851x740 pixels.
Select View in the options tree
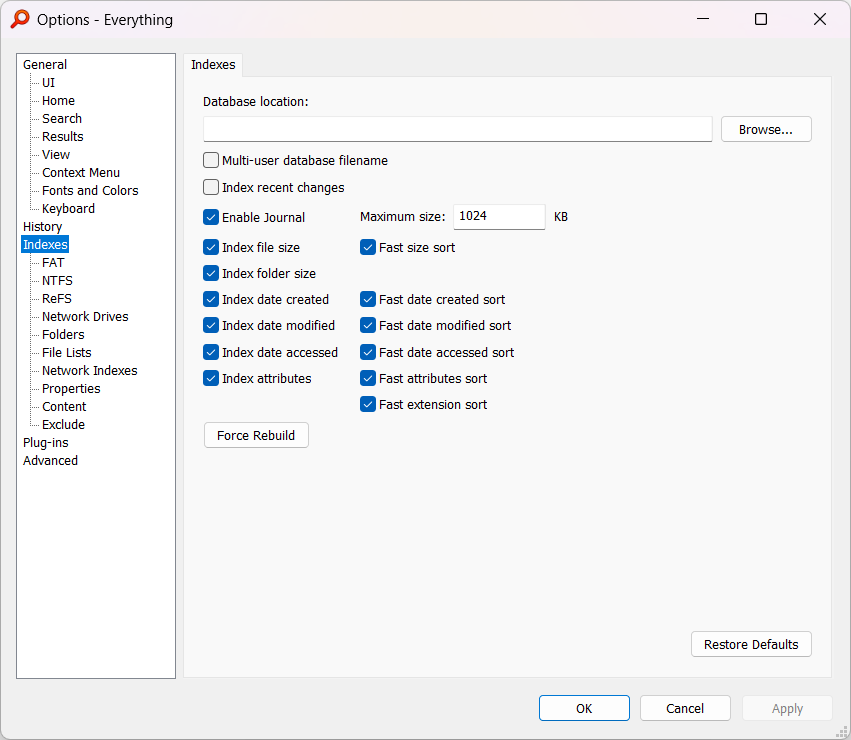click(56, 154)
